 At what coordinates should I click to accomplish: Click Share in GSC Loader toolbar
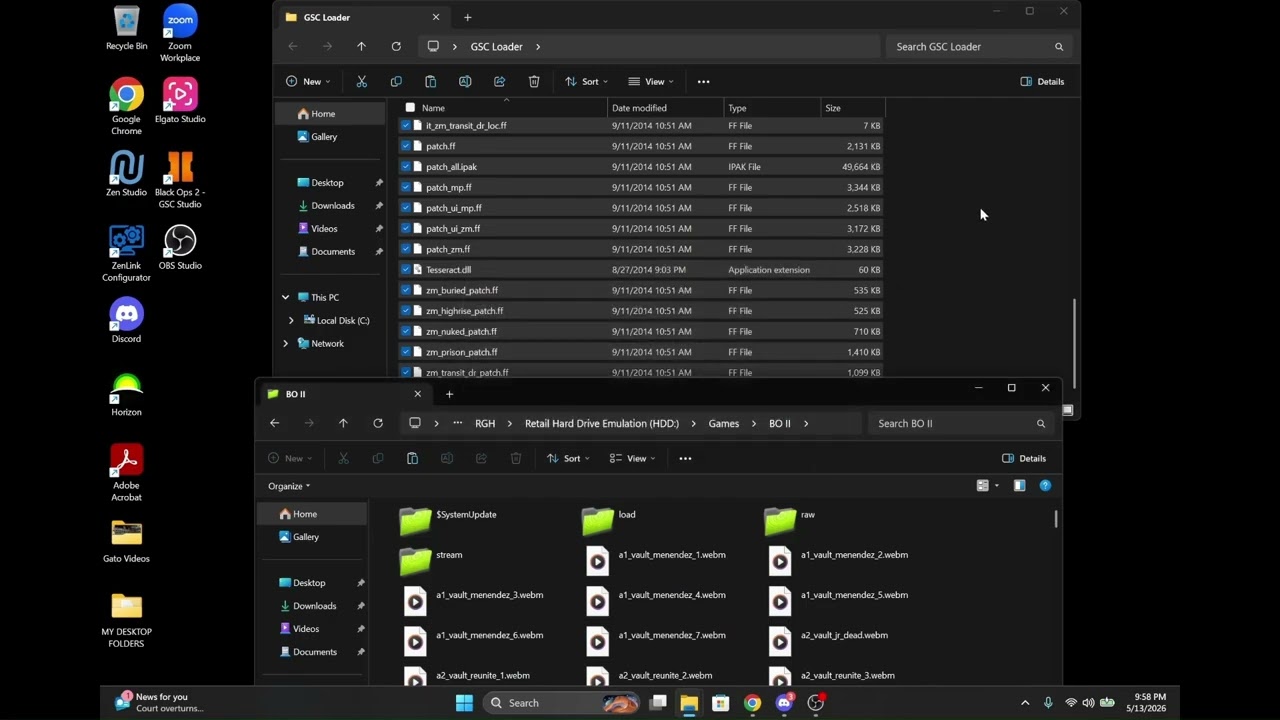pos(499,82)
